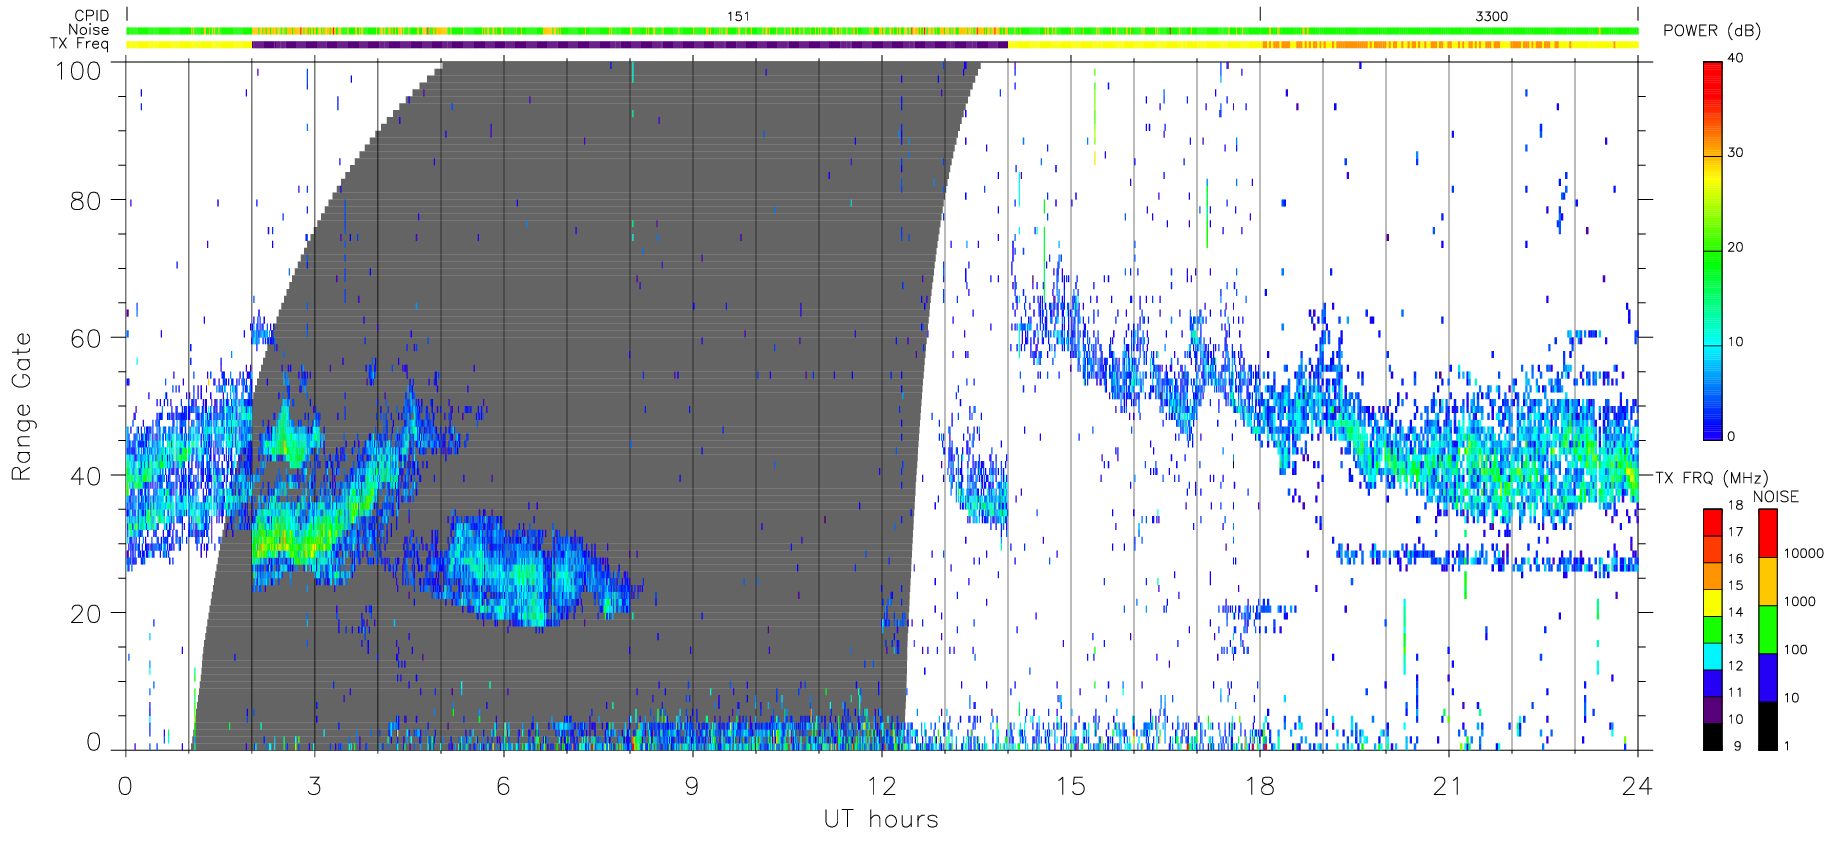Click the x-axis tick label '9'

coord(692,786)
